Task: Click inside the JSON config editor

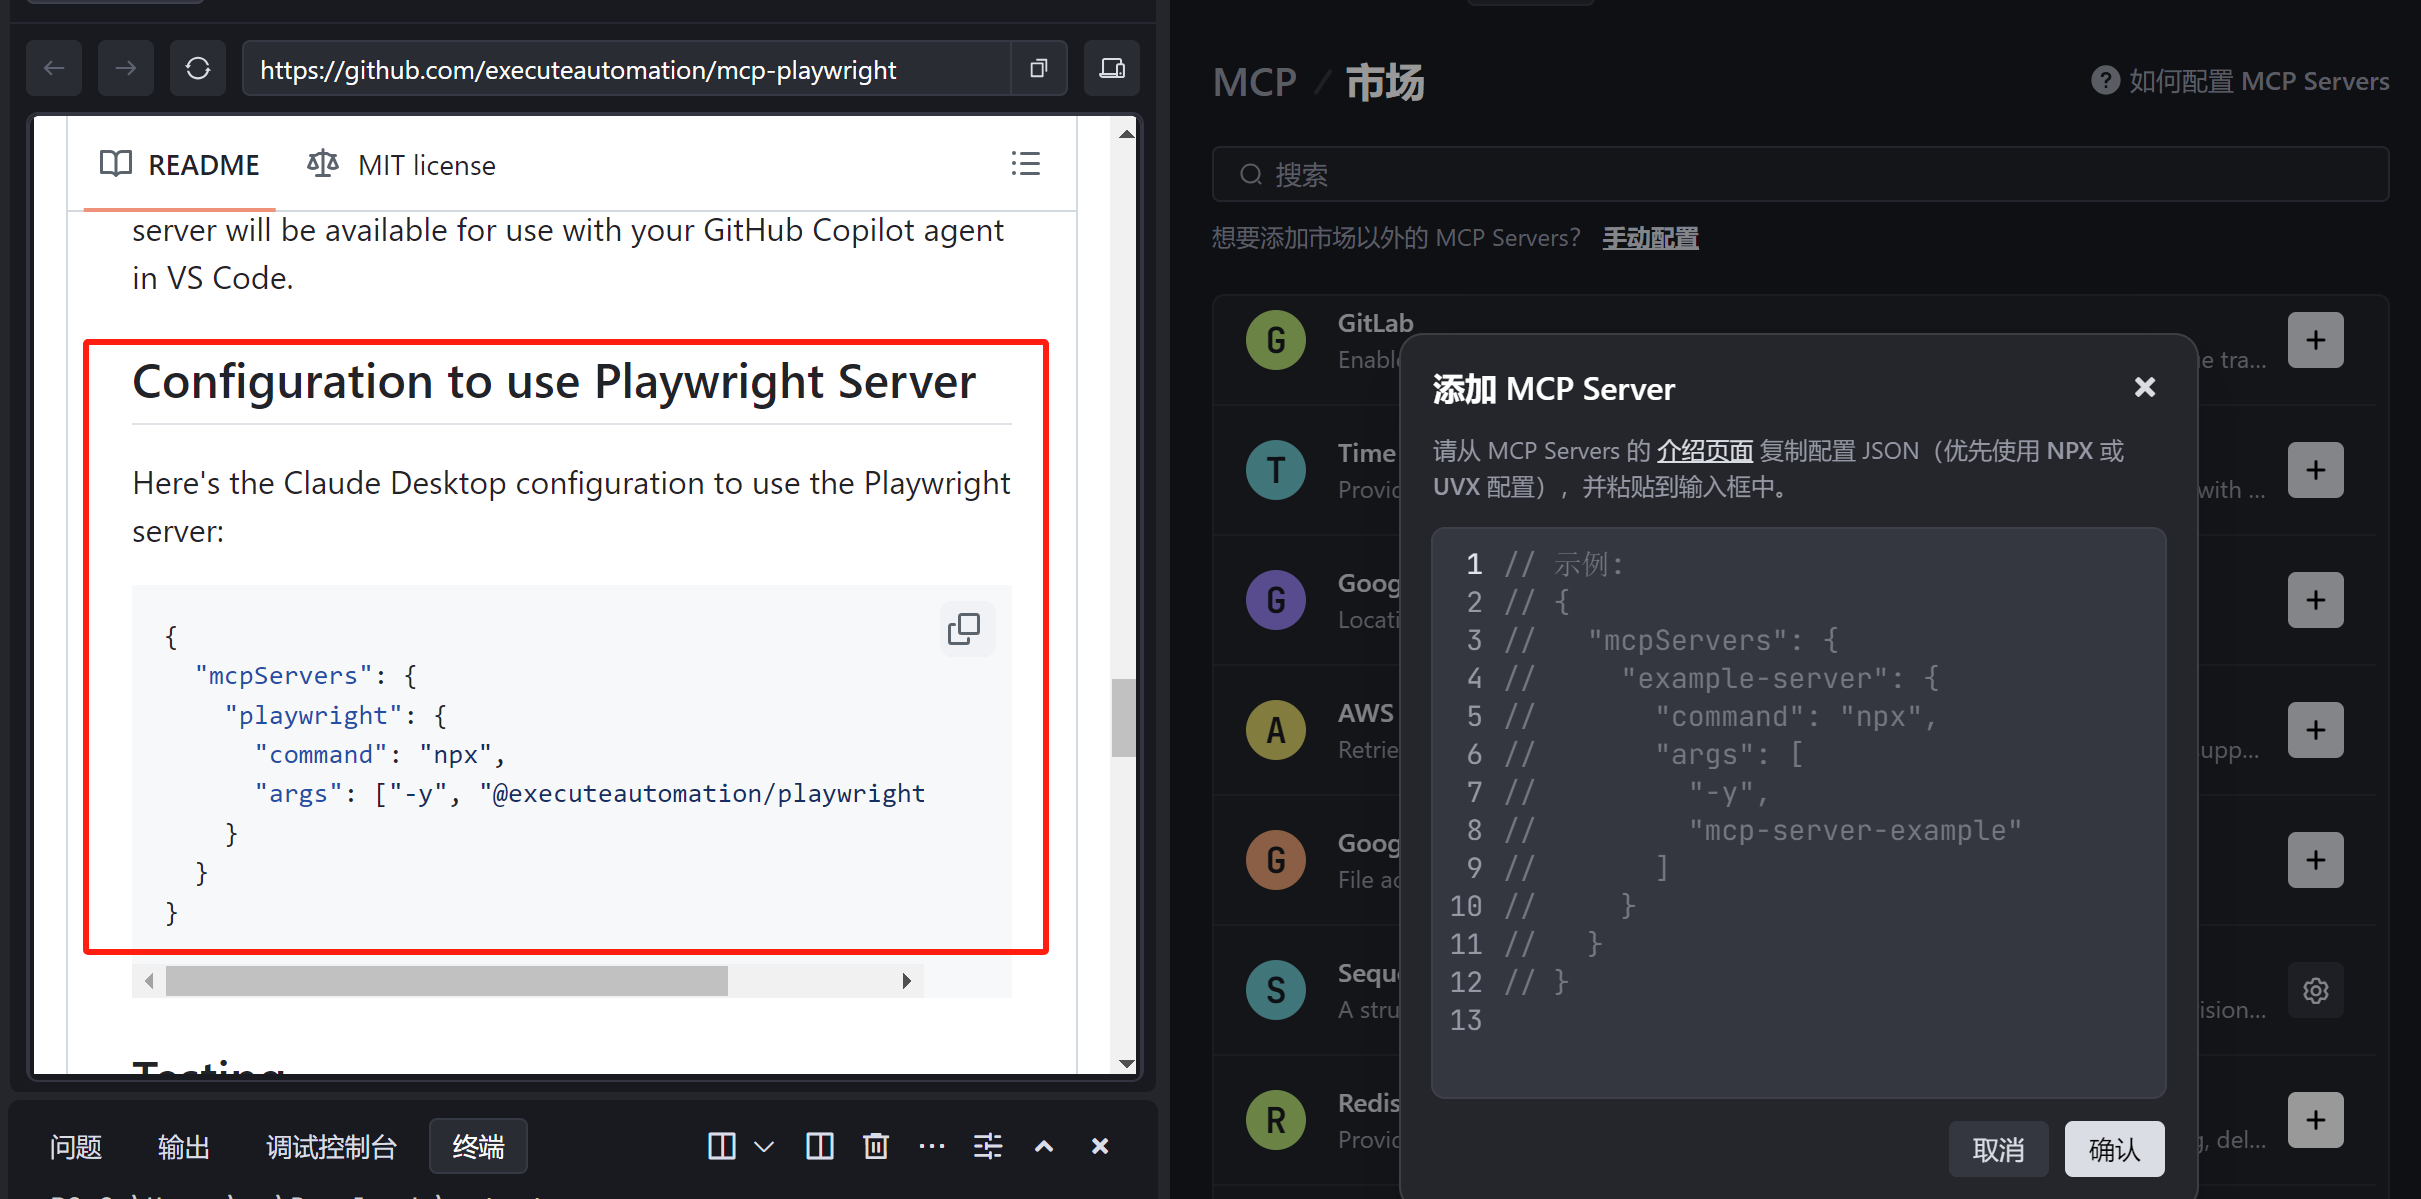Action: pyautogui.click(x=1799, y=813)
